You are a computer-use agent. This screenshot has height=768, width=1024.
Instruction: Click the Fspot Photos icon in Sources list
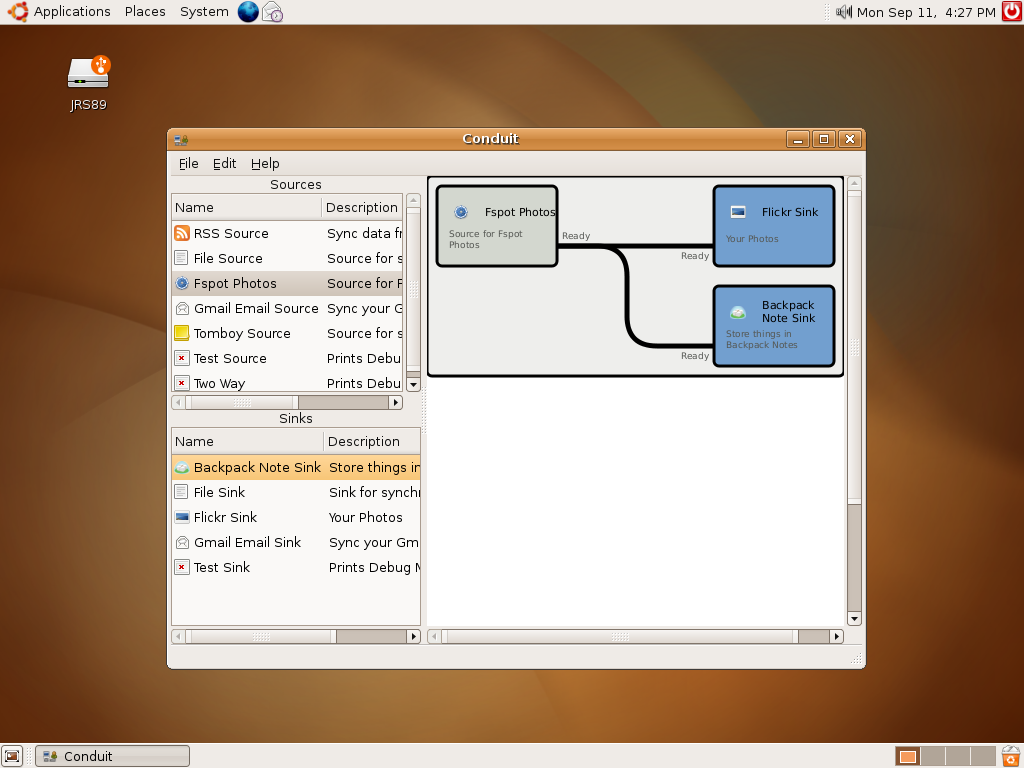pos(182,283)
